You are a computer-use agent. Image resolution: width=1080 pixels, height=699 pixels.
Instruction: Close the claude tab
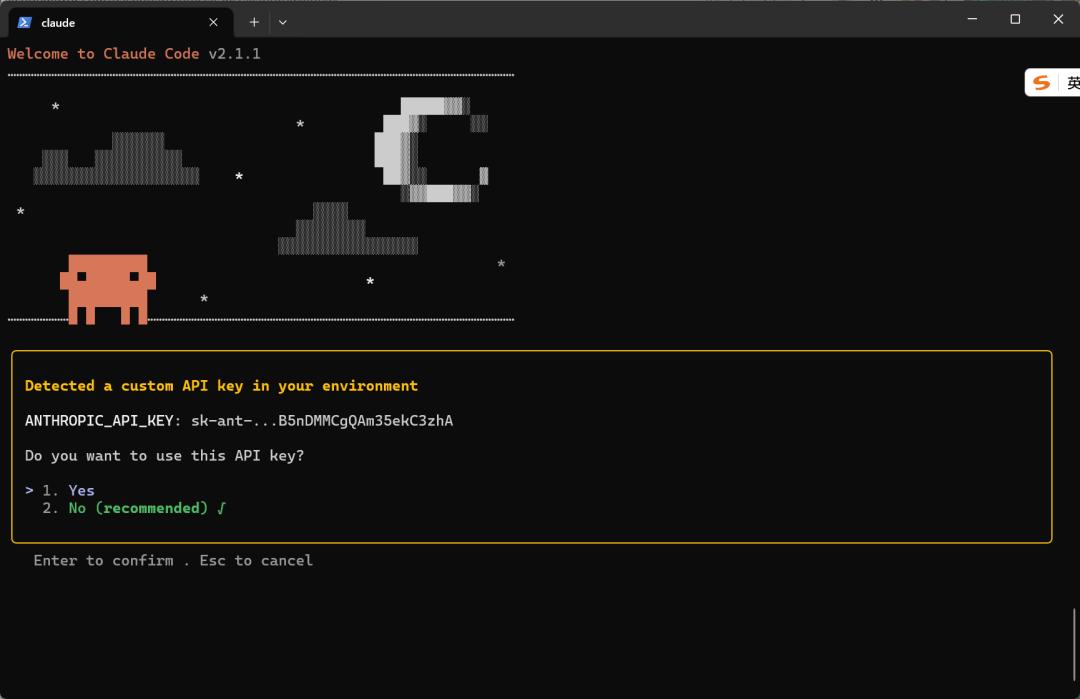coord(214,22)
